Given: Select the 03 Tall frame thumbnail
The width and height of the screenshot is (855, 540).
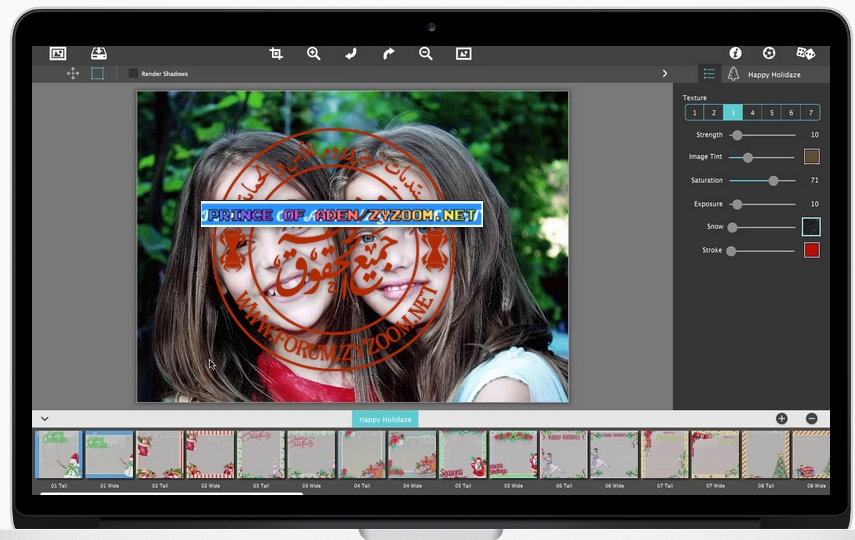Looking at the screenshot, I should pos(261,454).
